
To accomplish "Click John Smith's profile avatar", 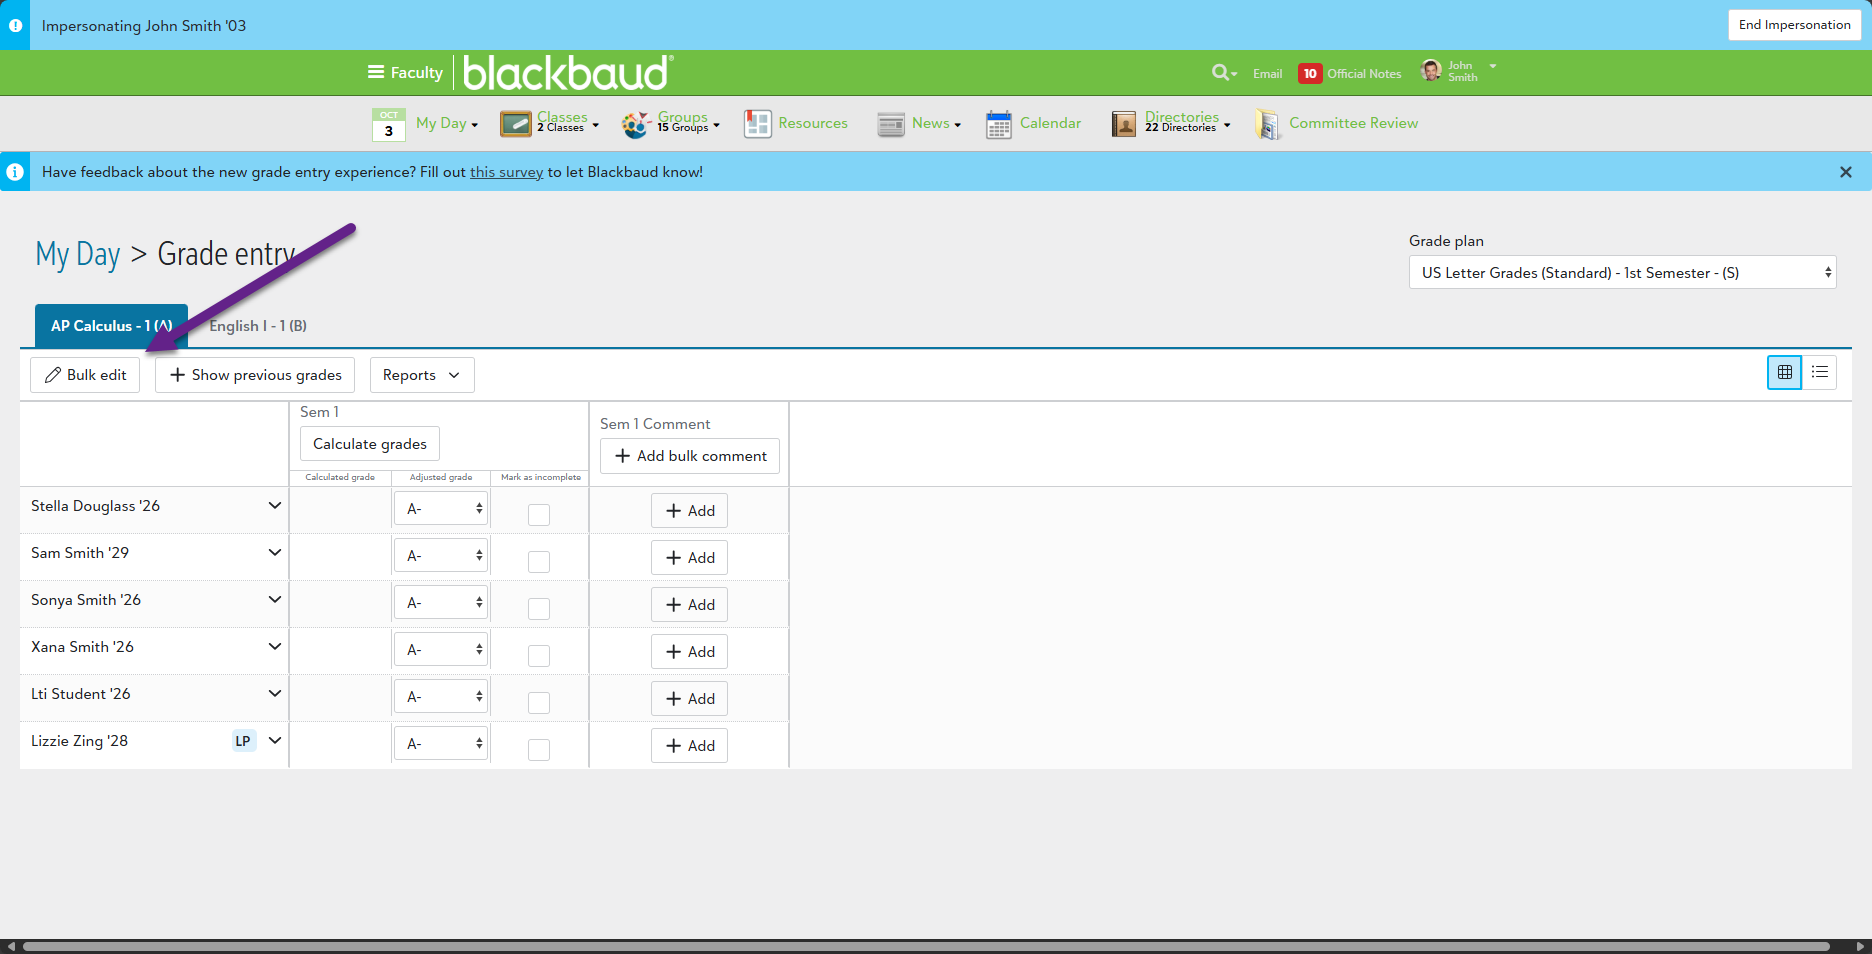I will pos(1431,70).
